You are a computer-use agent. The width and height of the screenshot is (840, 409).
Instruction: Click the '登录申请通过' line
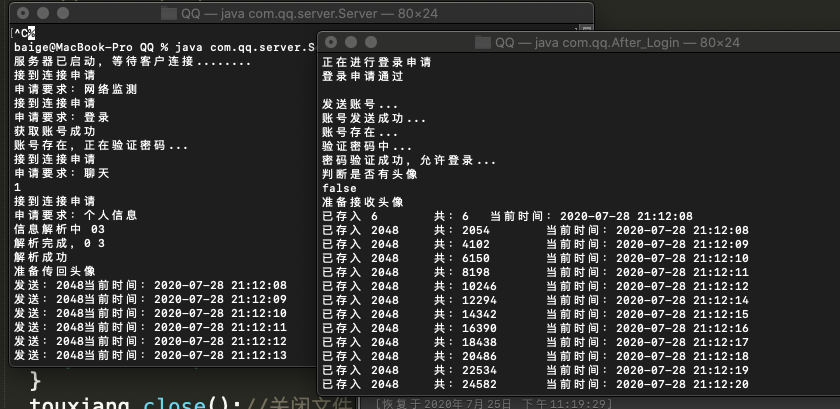[x=363, y=76]
